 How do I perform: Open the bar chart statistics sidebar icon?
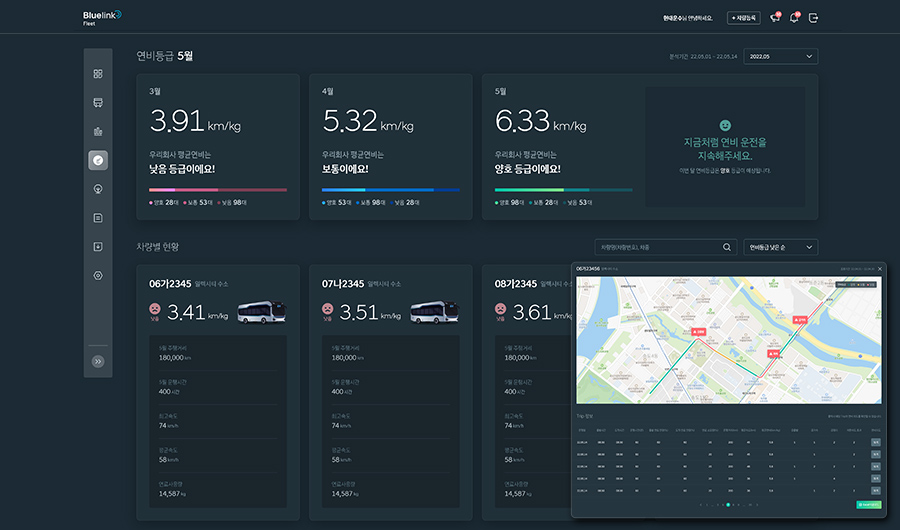tap(98, 131)
